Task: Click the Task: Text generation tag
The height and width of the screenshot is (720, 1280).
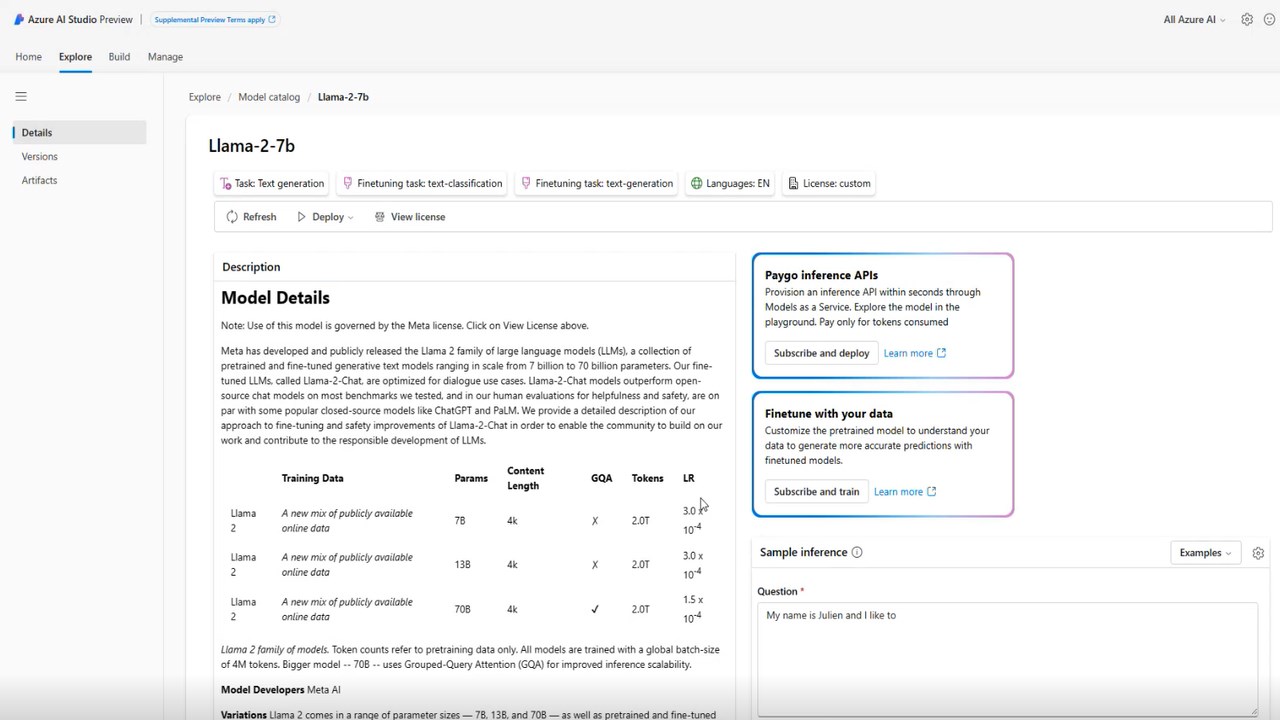Action: (272, 183)
